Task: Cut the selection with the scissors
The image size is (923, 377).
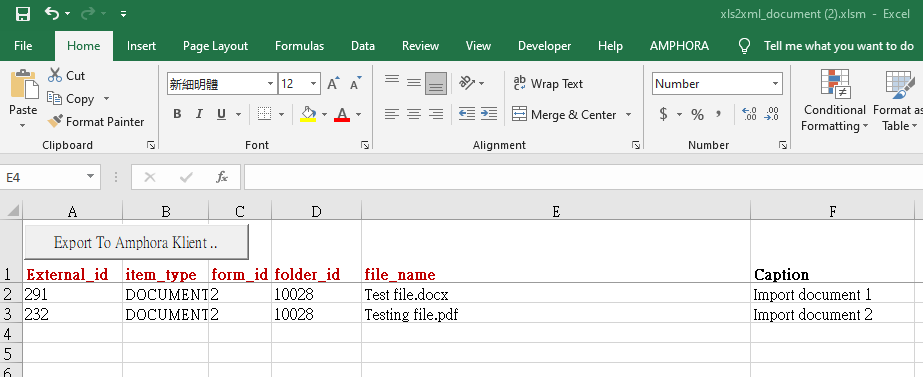Action: coord(67,75)
